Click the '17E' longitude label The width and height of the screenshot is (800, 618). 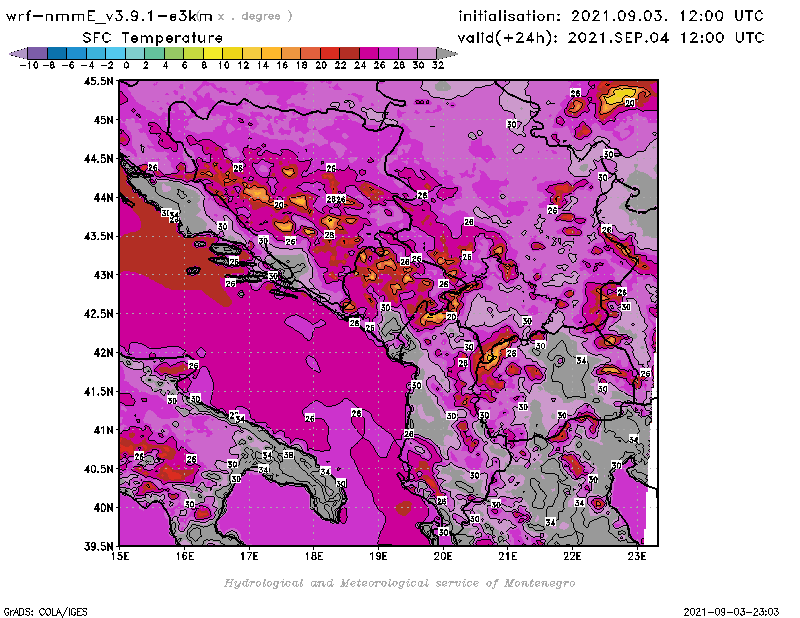(249, 556)
